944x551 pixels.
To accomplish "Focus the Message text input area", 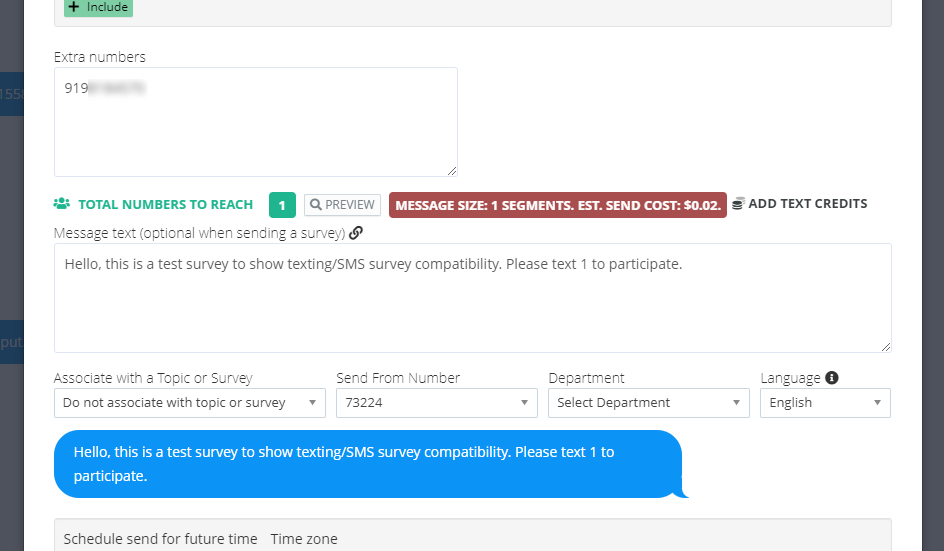I will (472, 300).
